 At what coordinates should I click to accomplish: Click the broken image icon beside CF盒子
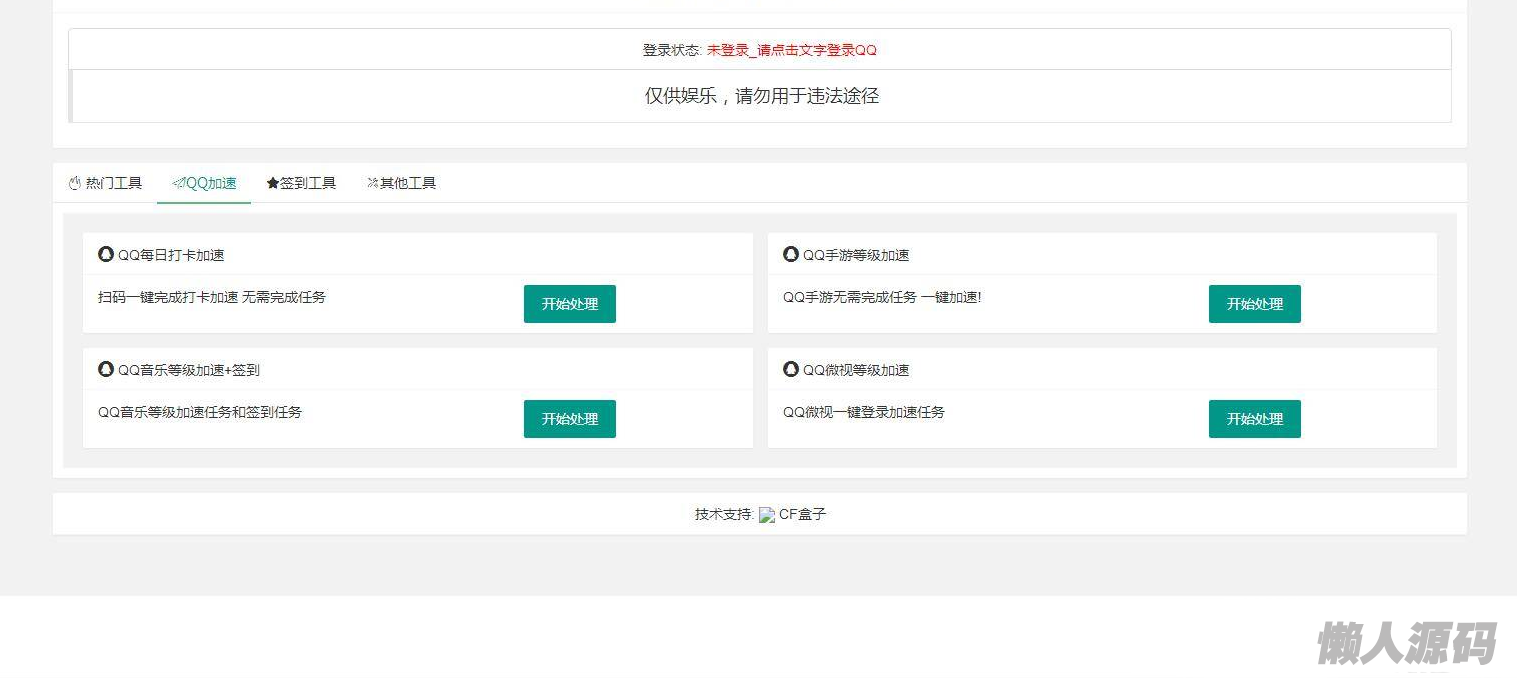pos(767,515)
